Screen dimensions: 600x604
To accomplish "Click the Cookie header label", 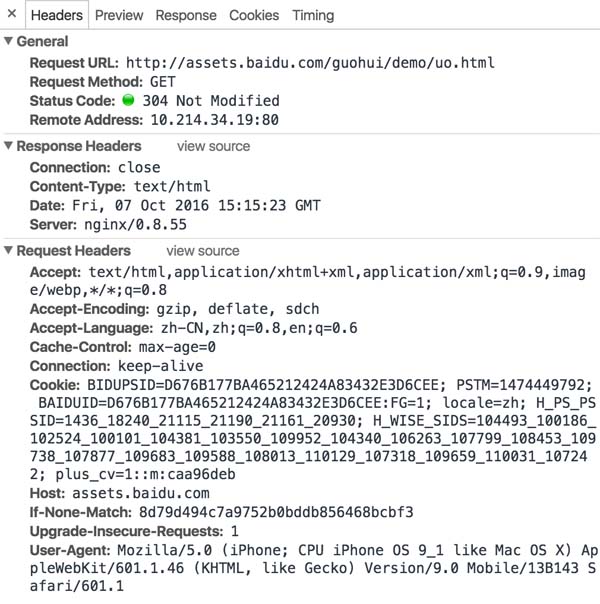I will tap(54, 384).
